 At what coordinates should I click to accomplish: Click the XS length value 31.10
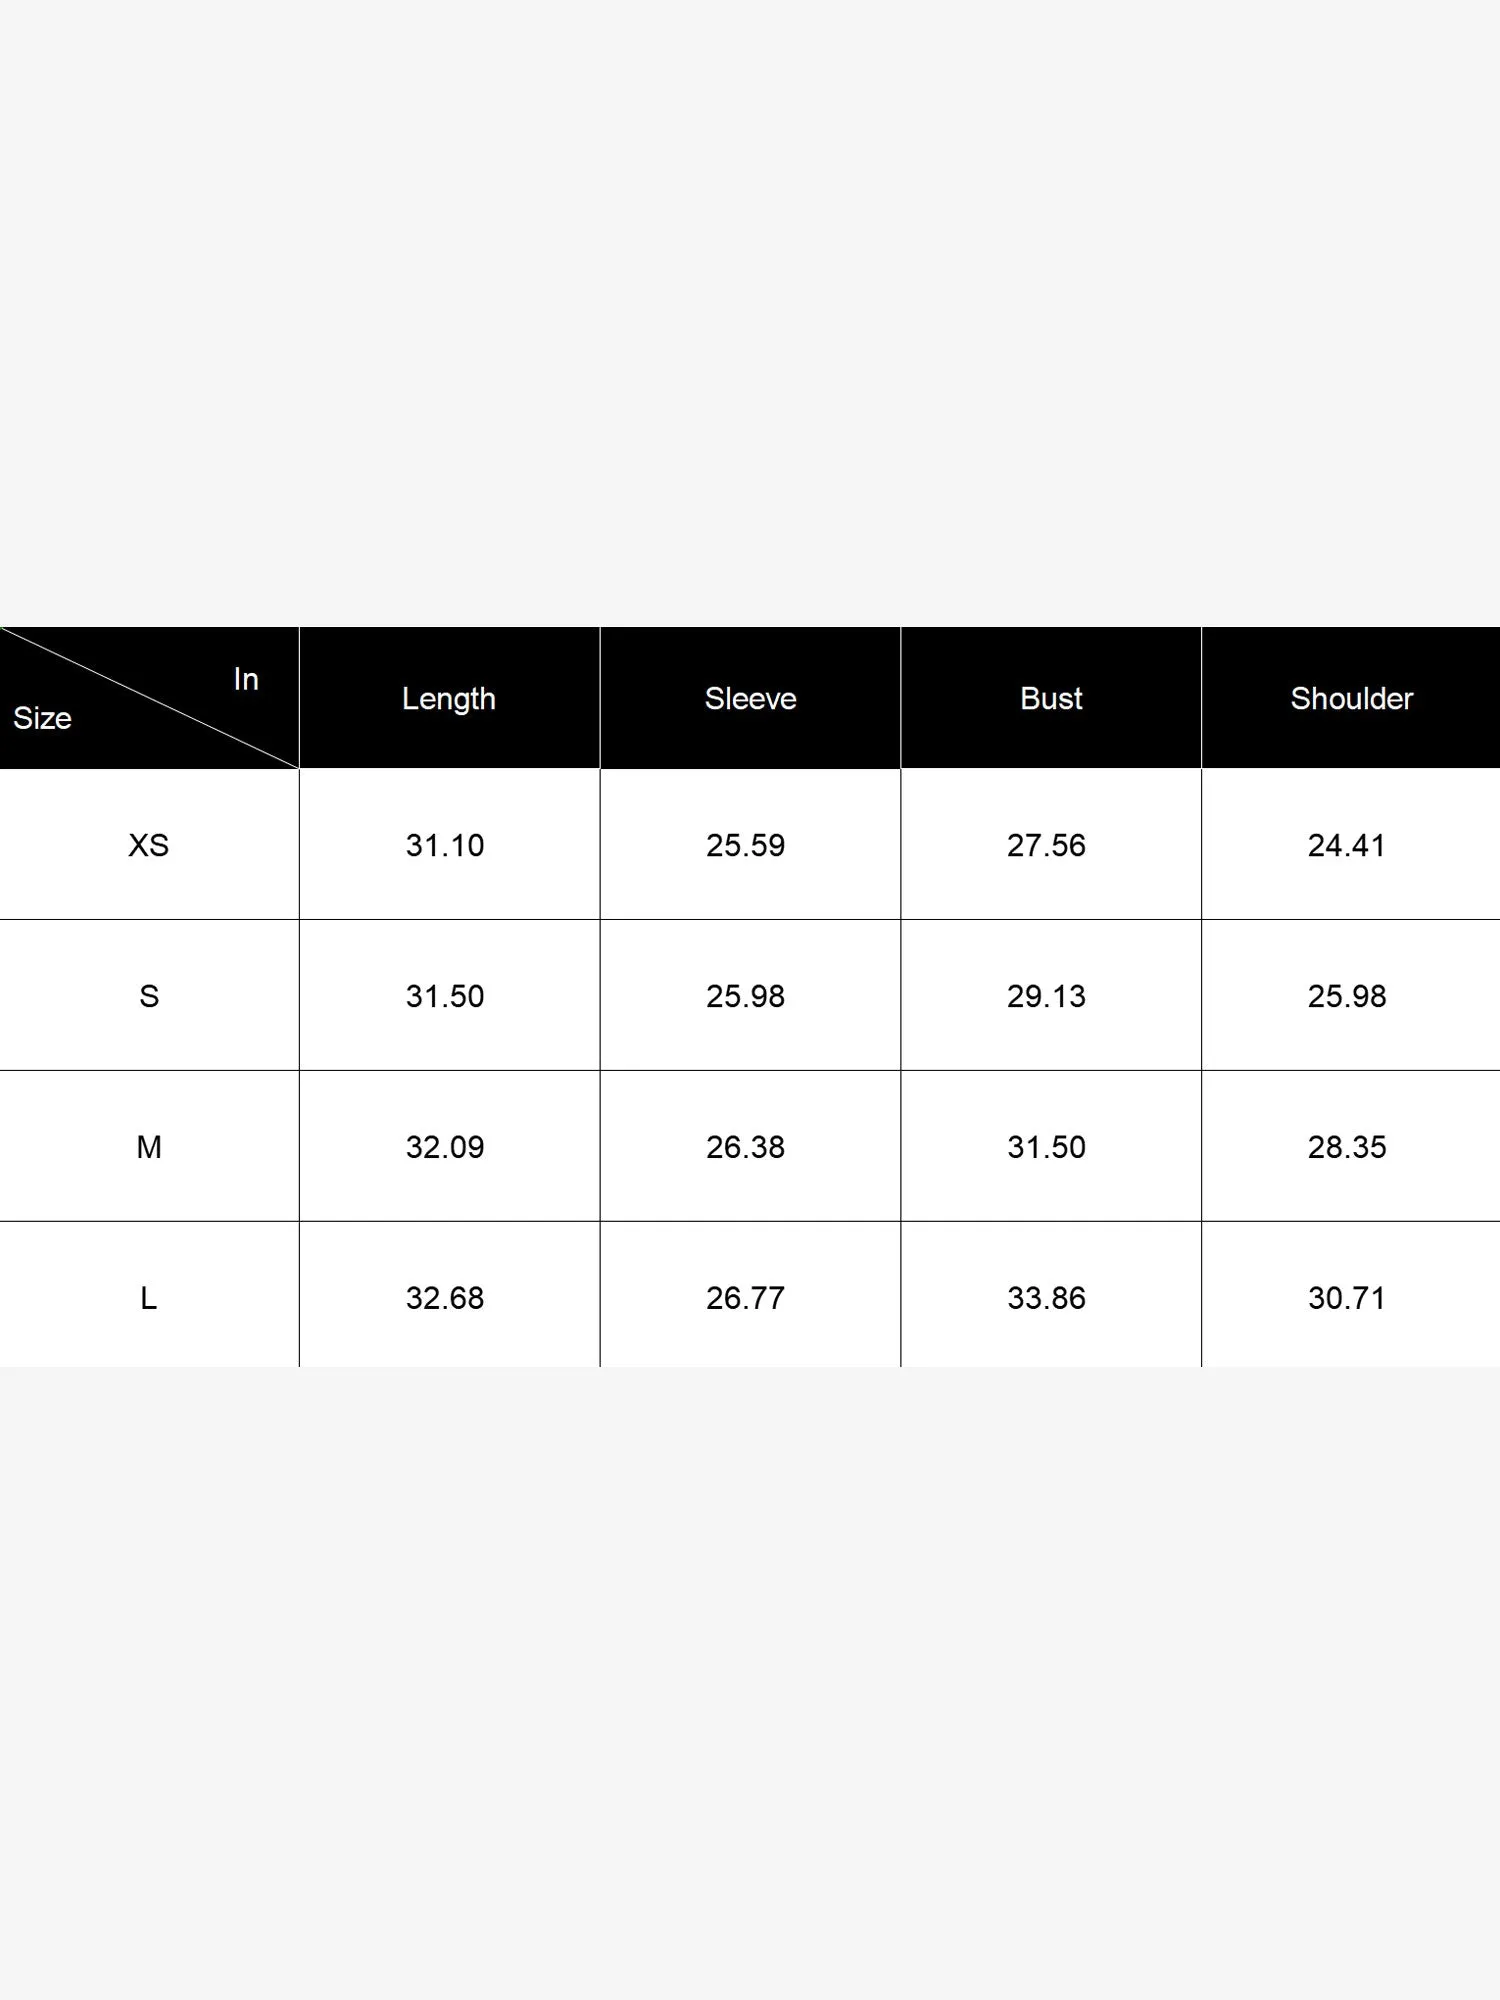[445, 845]
